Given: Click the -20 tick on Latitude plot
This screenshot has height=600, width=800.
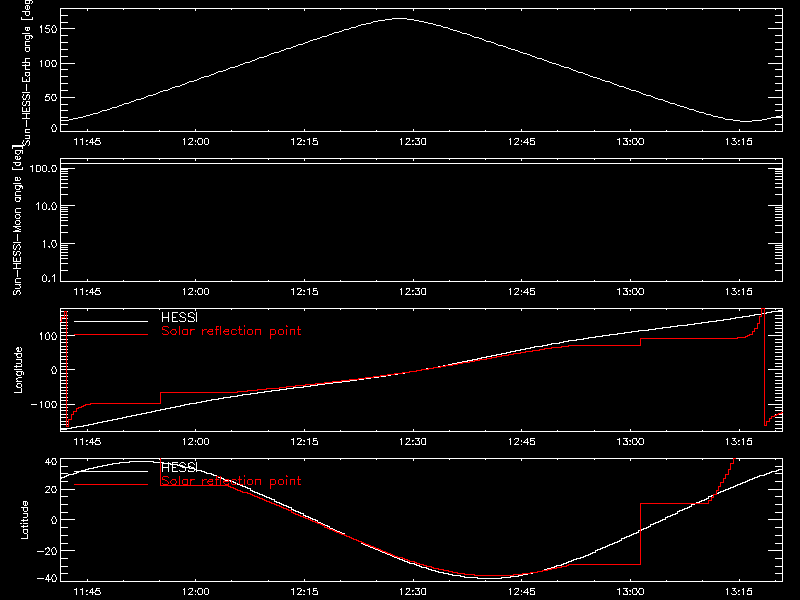Looking at the screenshot, I should (x=47, y=551).
